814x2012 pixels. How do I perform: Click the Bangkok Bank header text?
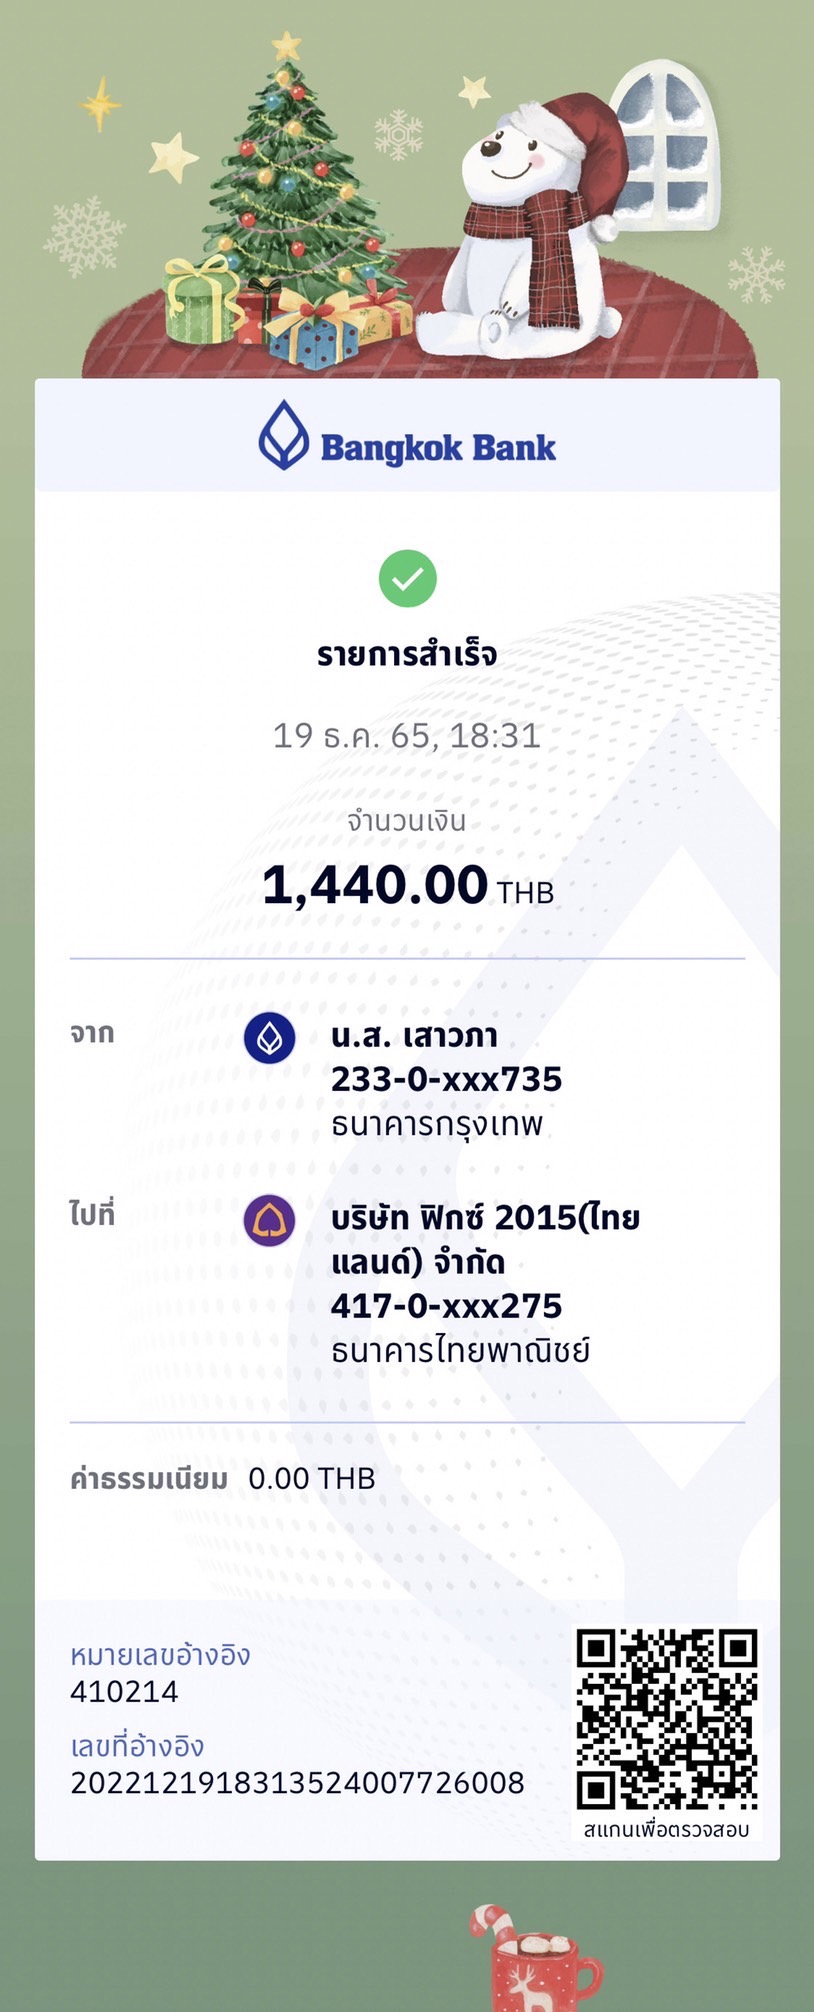click(x=438, y=448)
